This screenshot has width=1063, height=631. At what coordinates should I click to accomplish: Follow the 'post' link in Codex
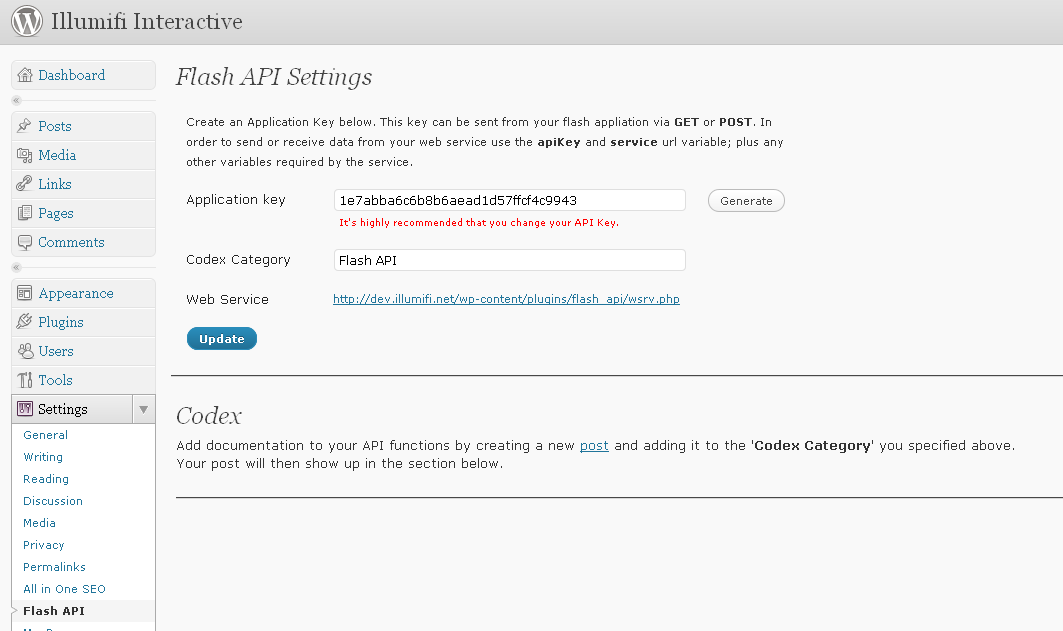coord(594,445)
